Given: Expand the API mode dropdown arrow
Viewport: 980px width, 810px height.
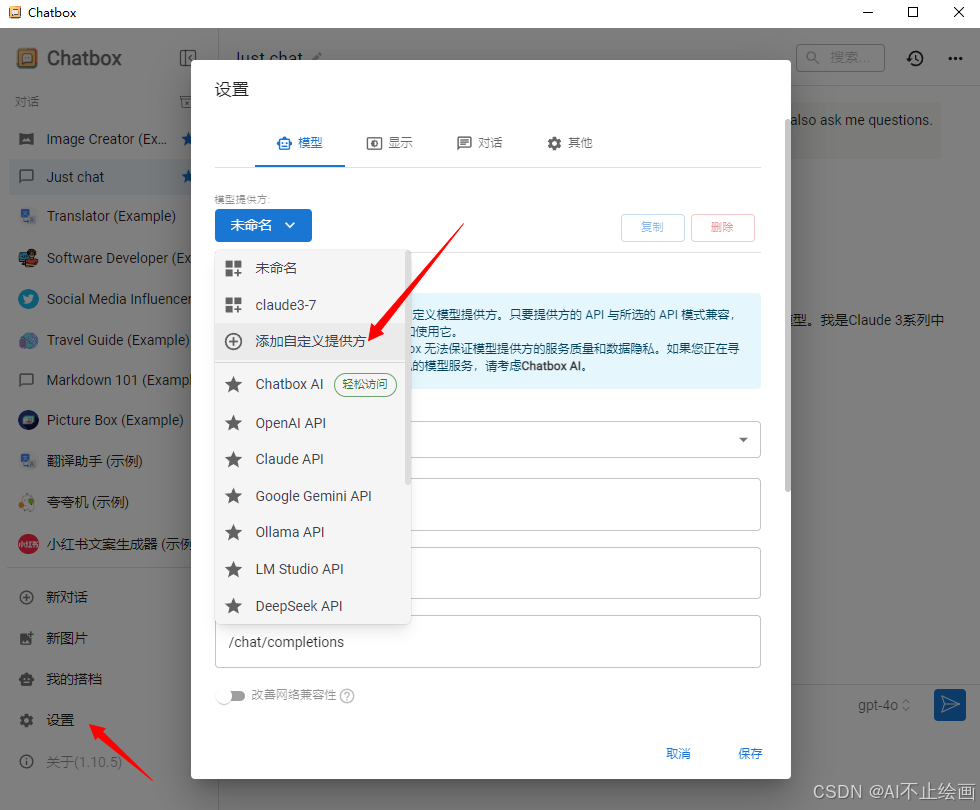Looking at the screenshot, I should (x=743, y=440).
